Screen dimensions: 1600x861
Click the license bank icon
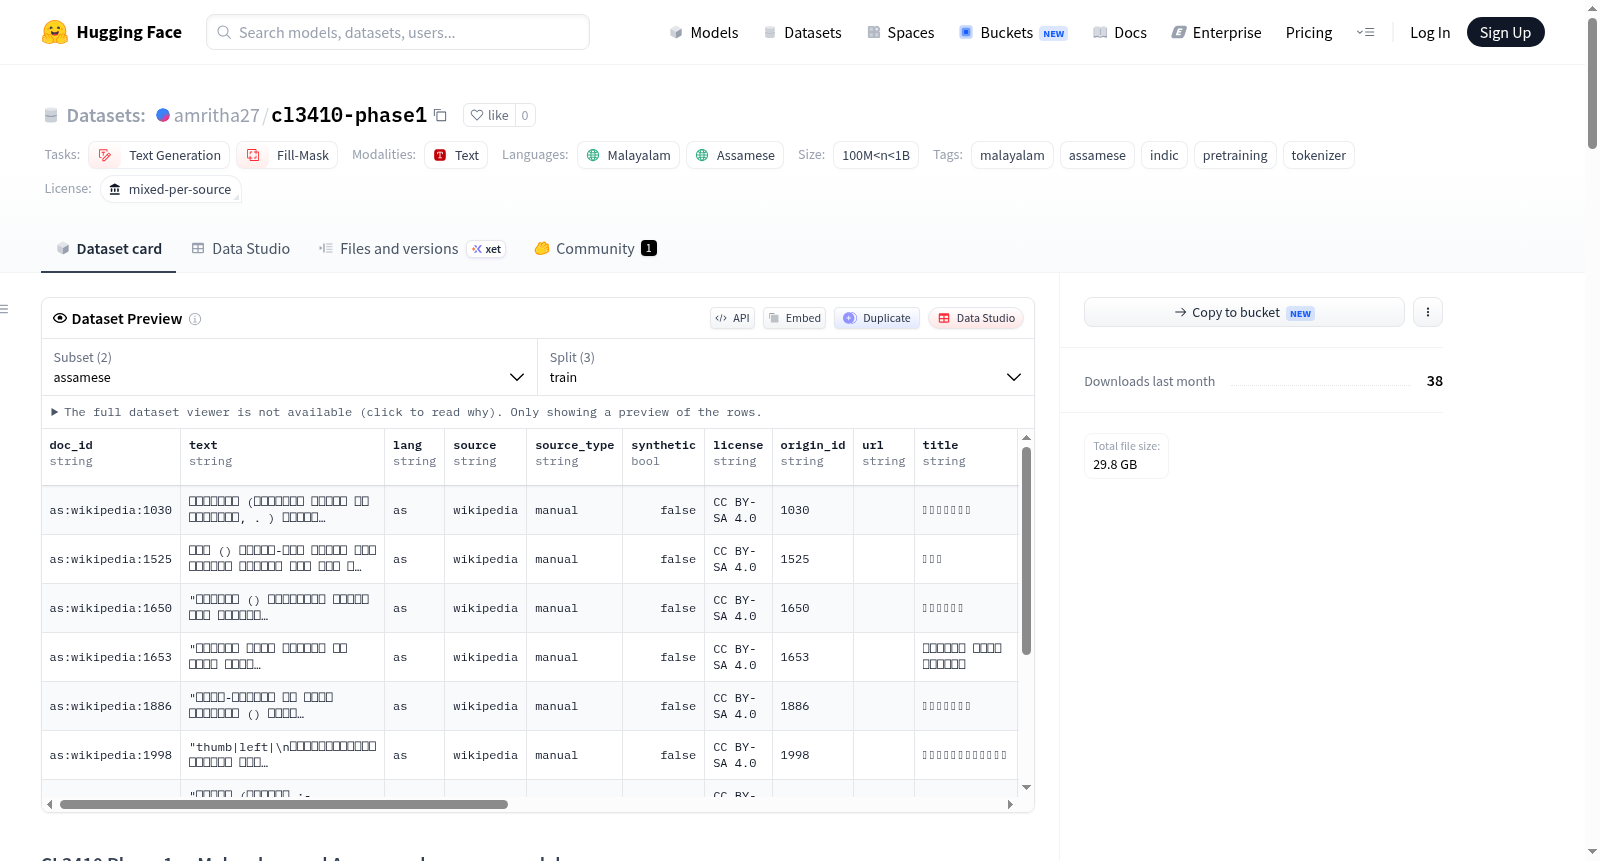pos(115,189)
